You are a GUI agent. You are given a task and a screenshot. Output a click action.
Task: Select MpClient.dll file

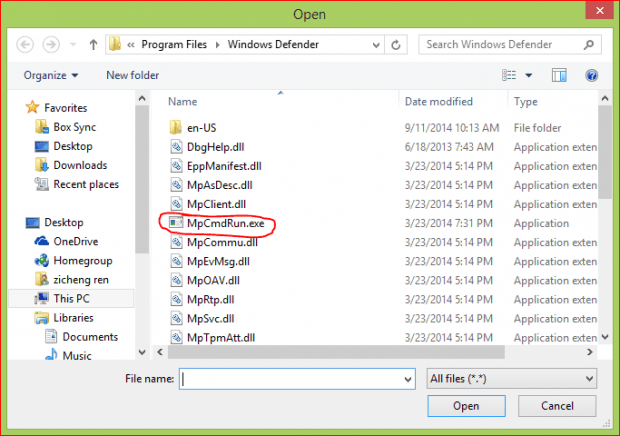[x=216, y=204]
